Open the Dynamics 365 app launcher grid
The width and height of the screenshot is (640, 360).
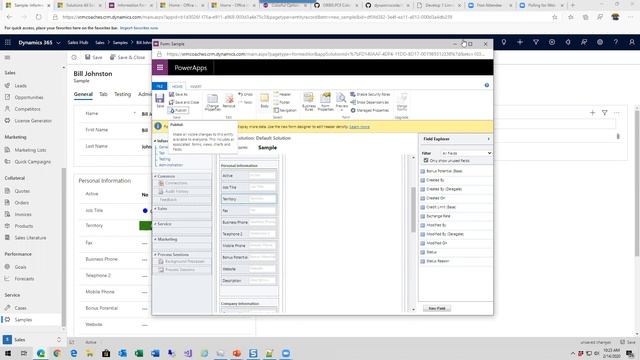pos(8,42)
